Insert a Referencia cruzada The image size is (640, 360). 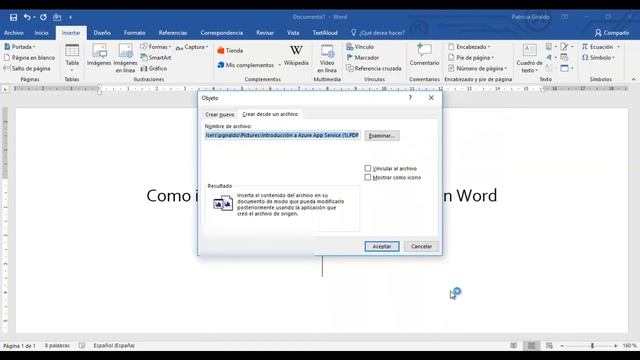[x=374, y=68]
